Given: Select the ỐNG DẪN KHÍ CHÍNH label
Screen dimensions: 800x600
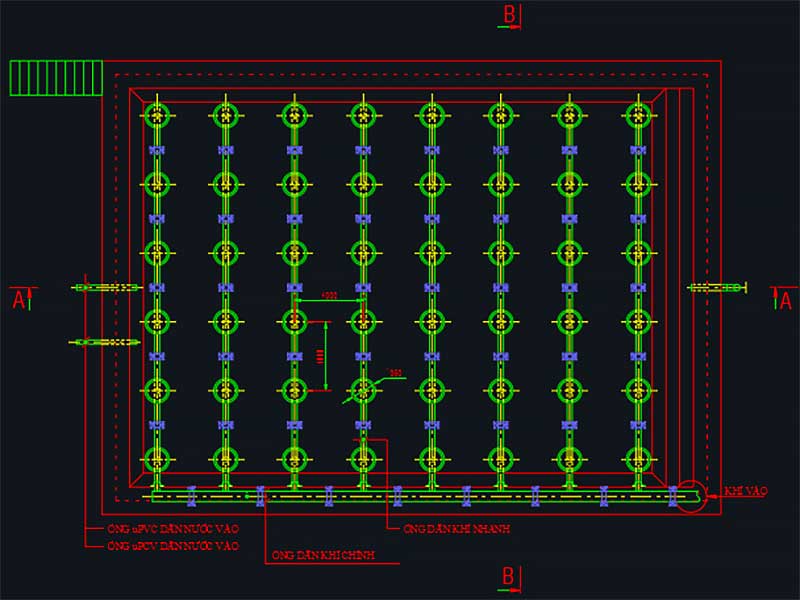Looking at the screenshot, I should tap(321, 554).
